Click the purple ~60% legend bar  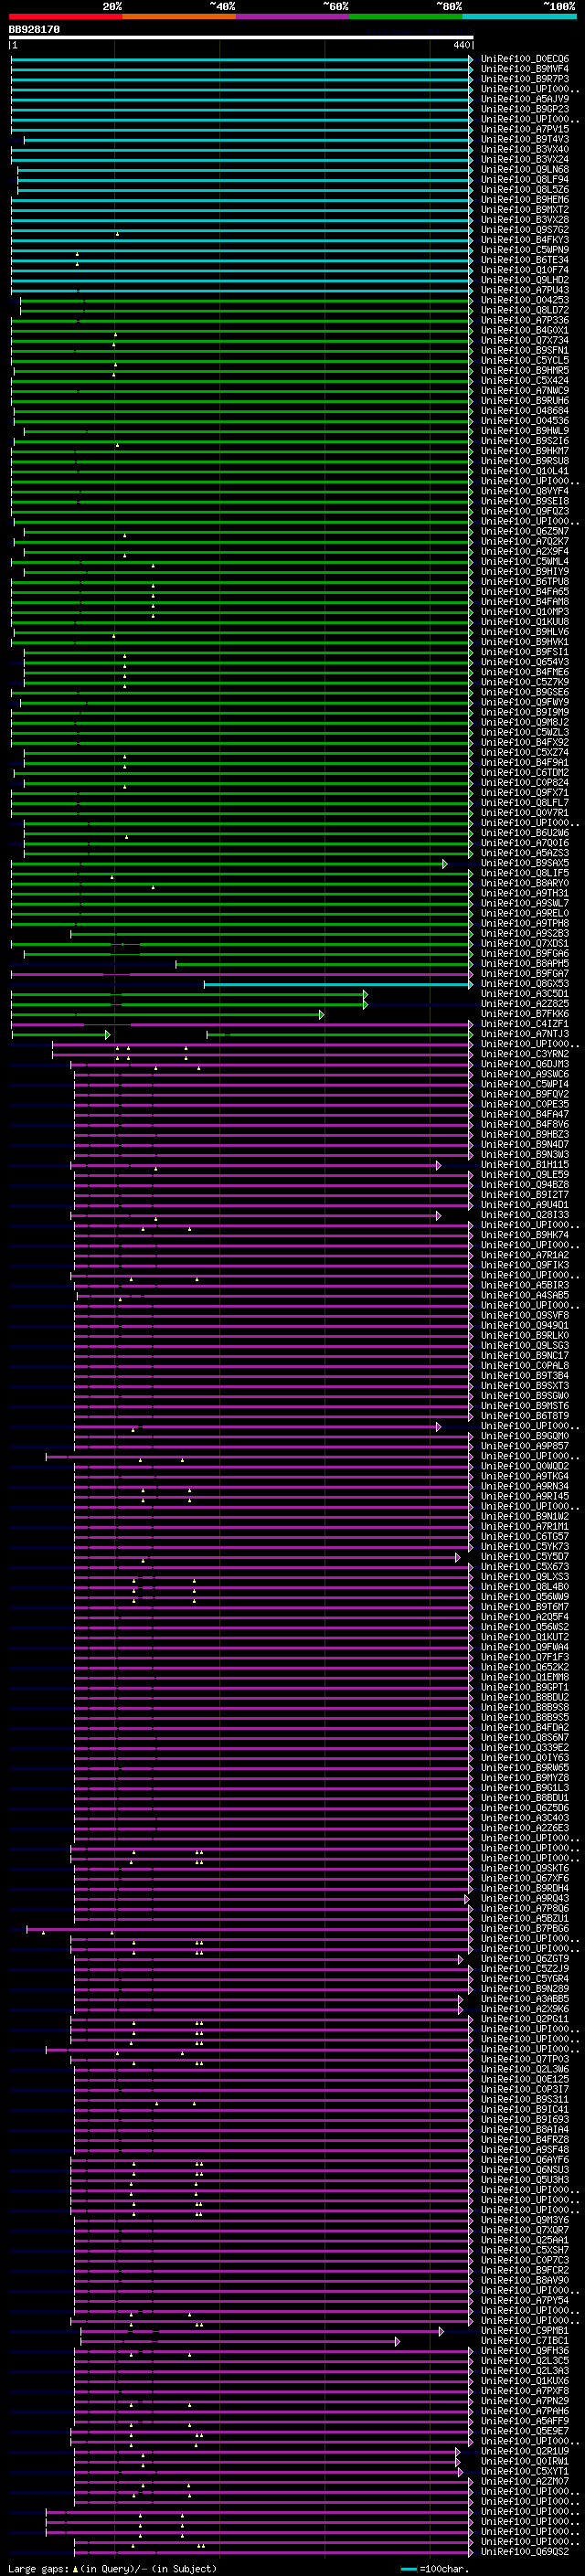tap(293, 16)
